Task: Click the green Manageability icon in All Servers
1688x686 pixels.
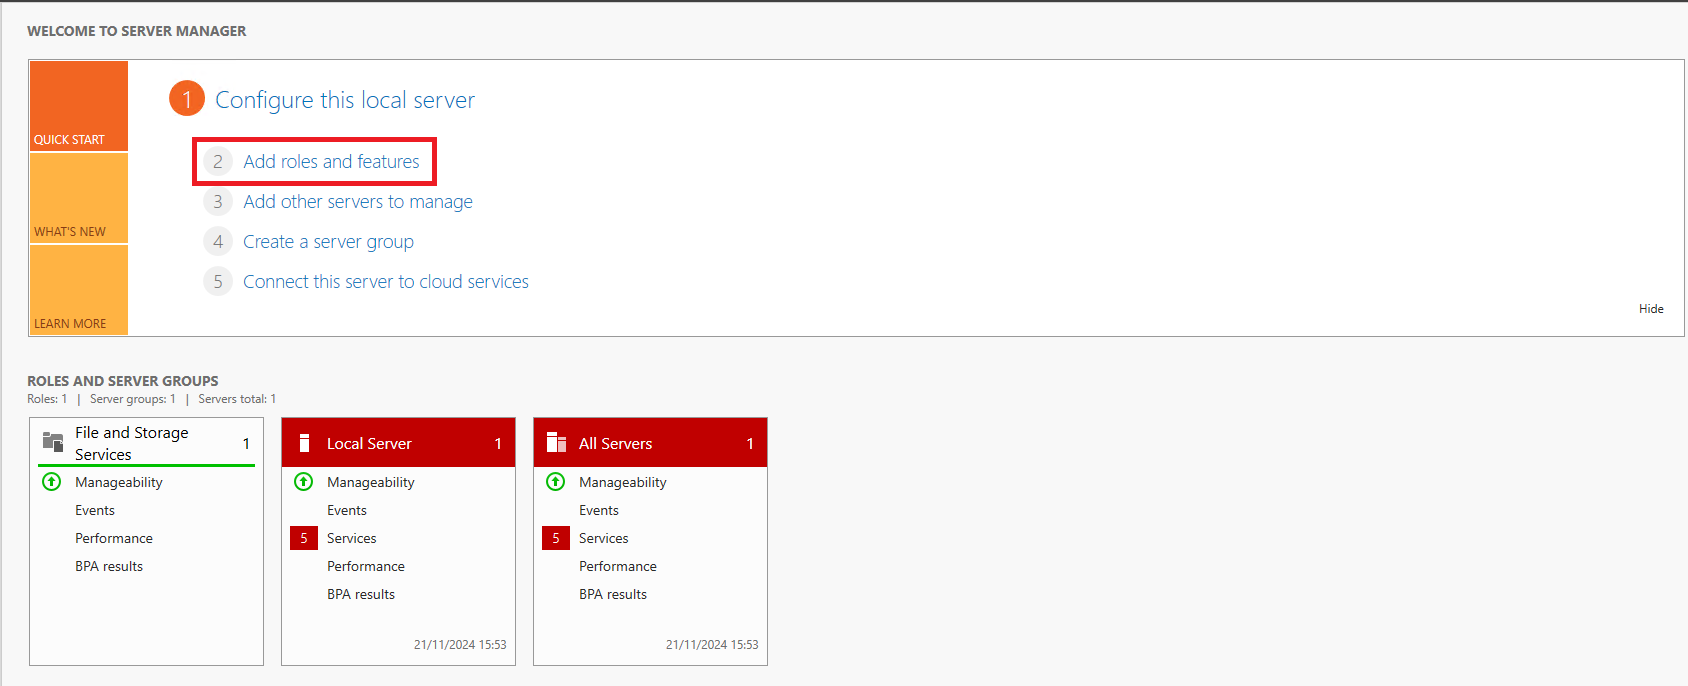Action: point(556,482)
